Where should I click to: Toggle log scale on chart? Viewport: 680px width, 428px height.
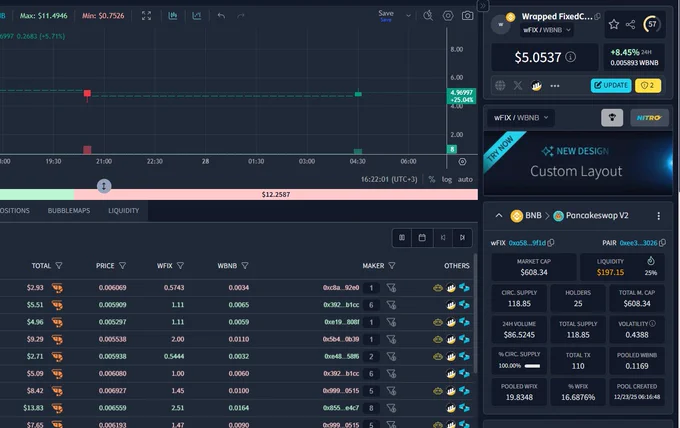click(x=447, y=180)
